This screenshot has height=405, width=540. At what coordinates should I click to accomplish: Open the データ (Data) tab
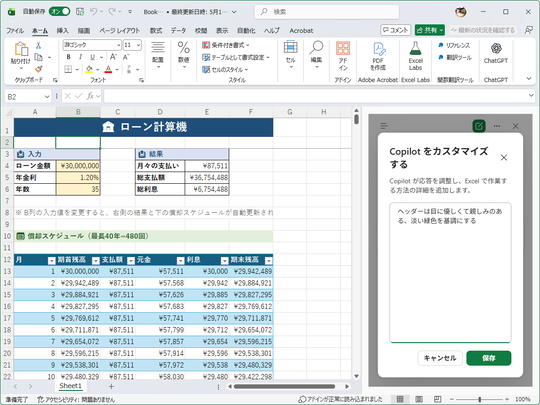click(178, 31)
